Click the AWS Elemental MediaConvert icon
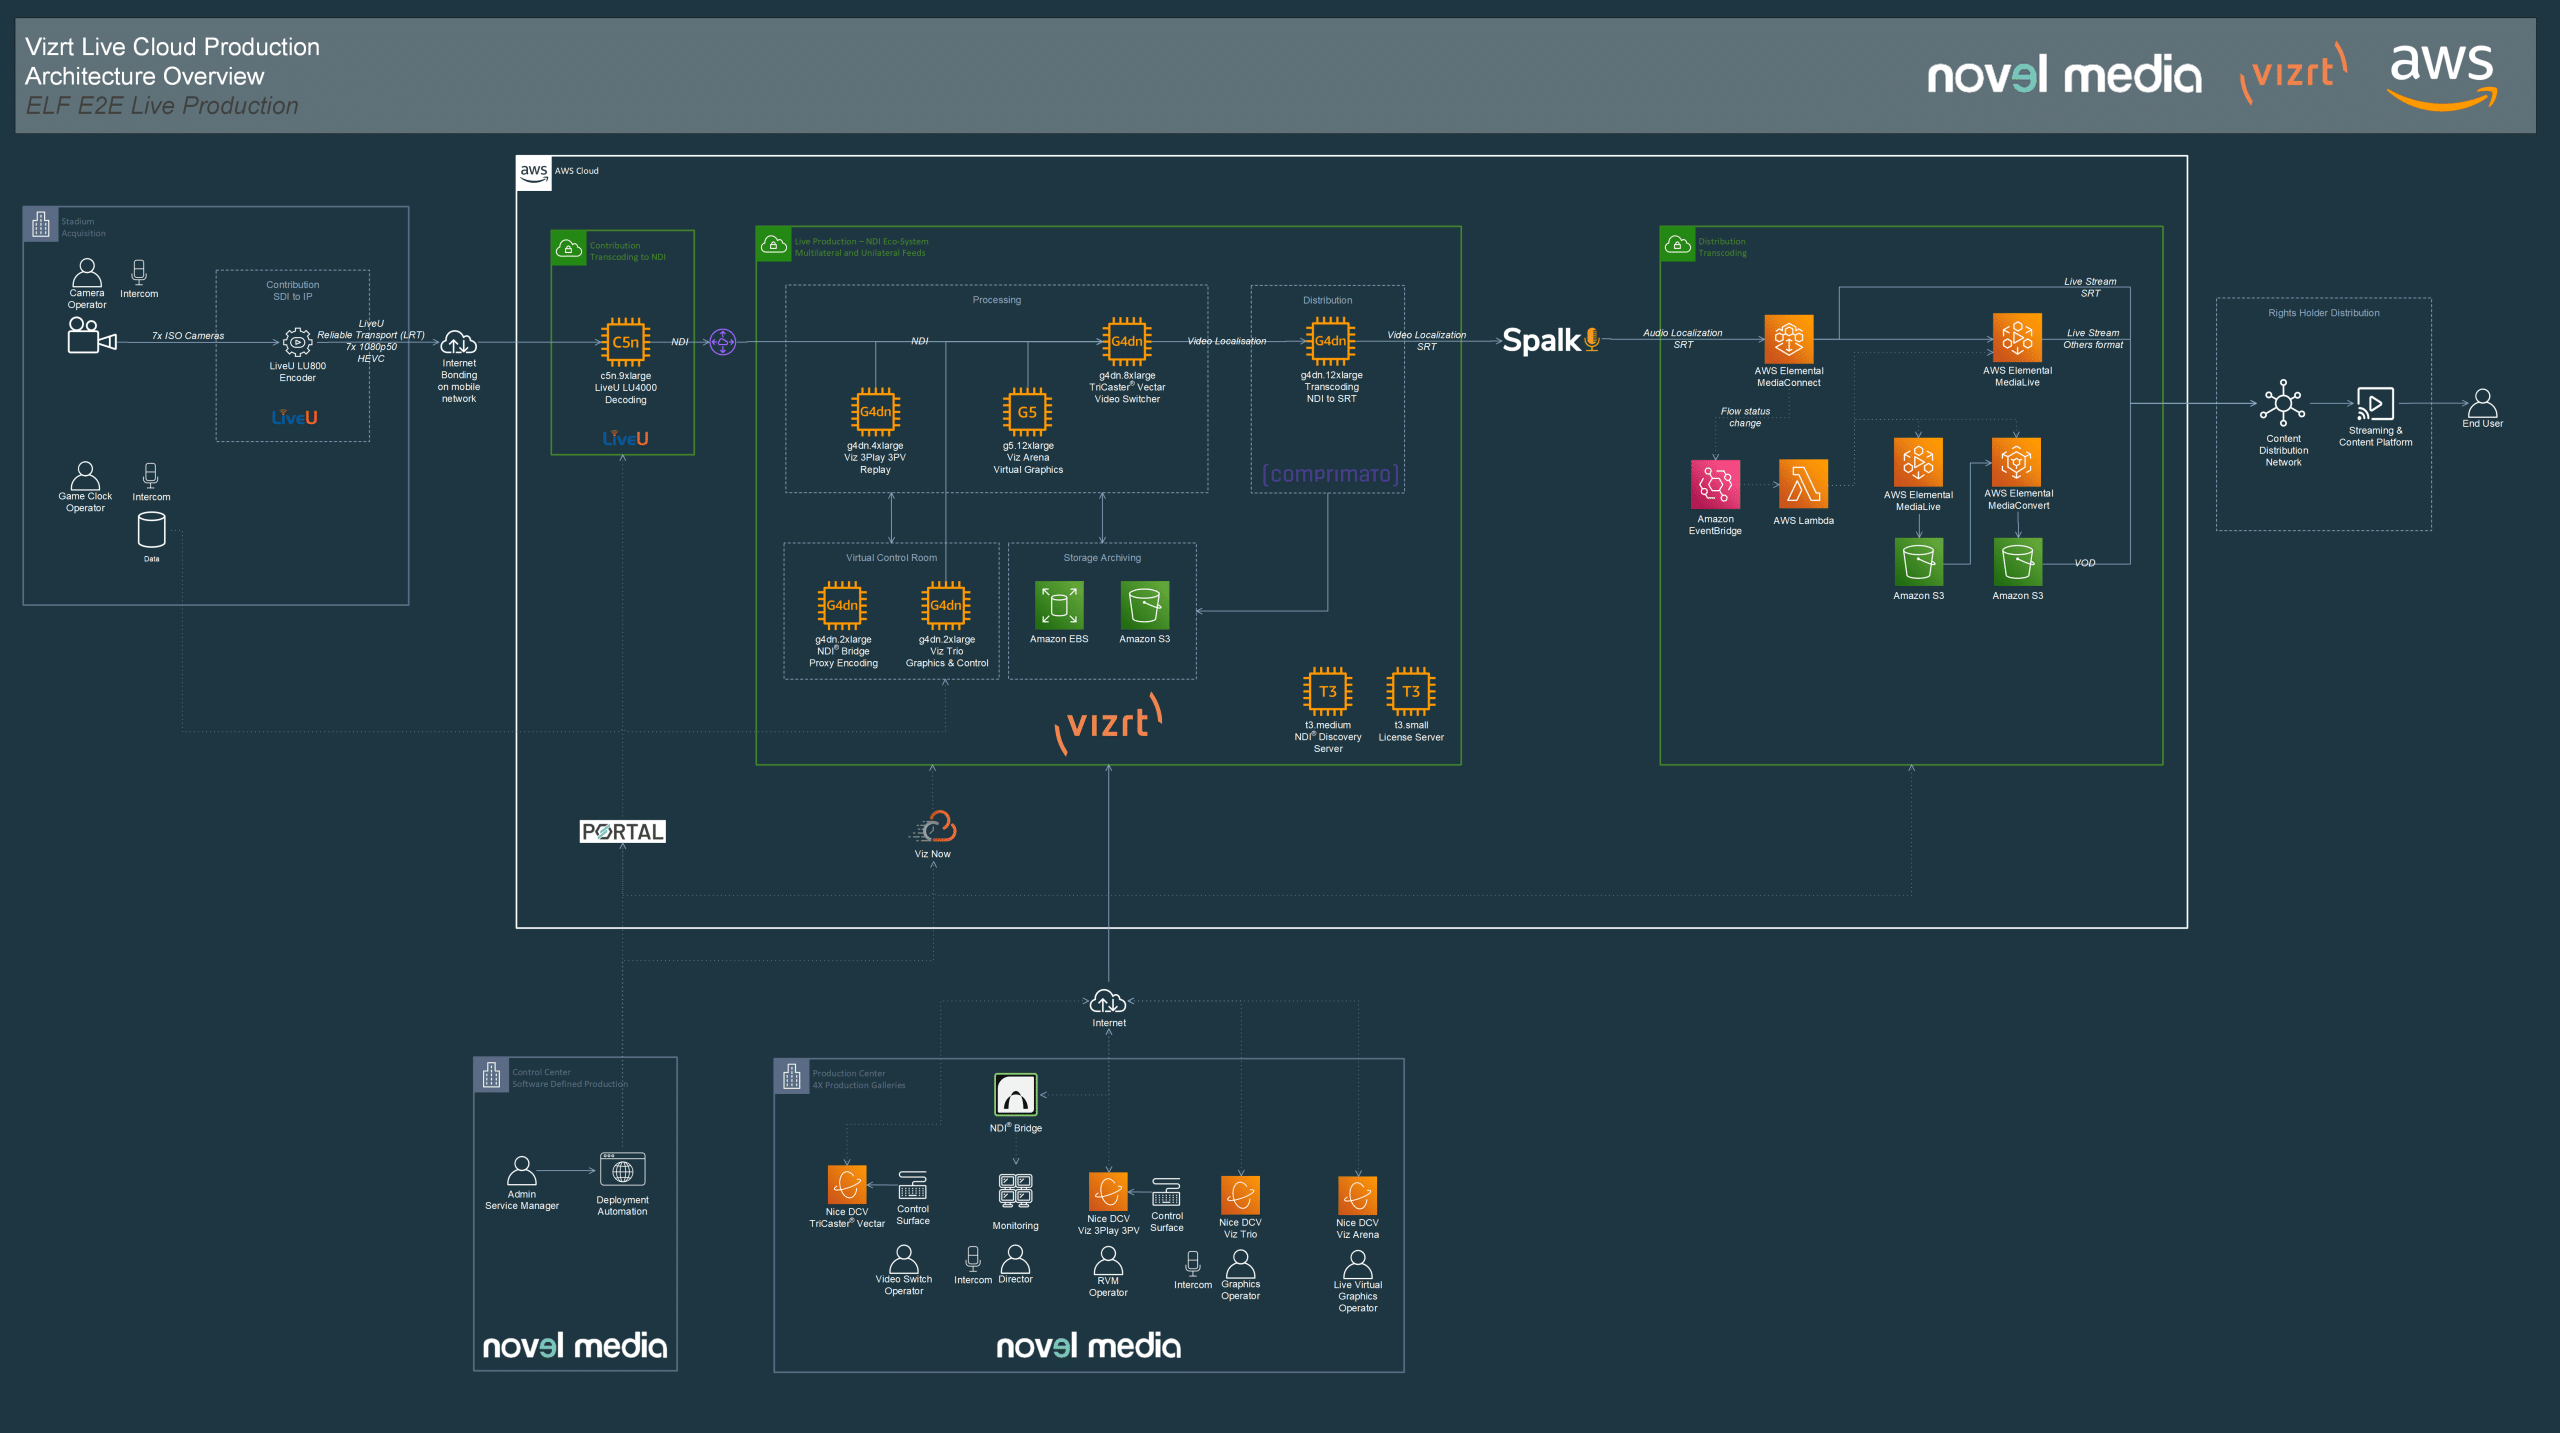The height and width of the screenshot is (1433, 2560). [x=2016, y=462]
